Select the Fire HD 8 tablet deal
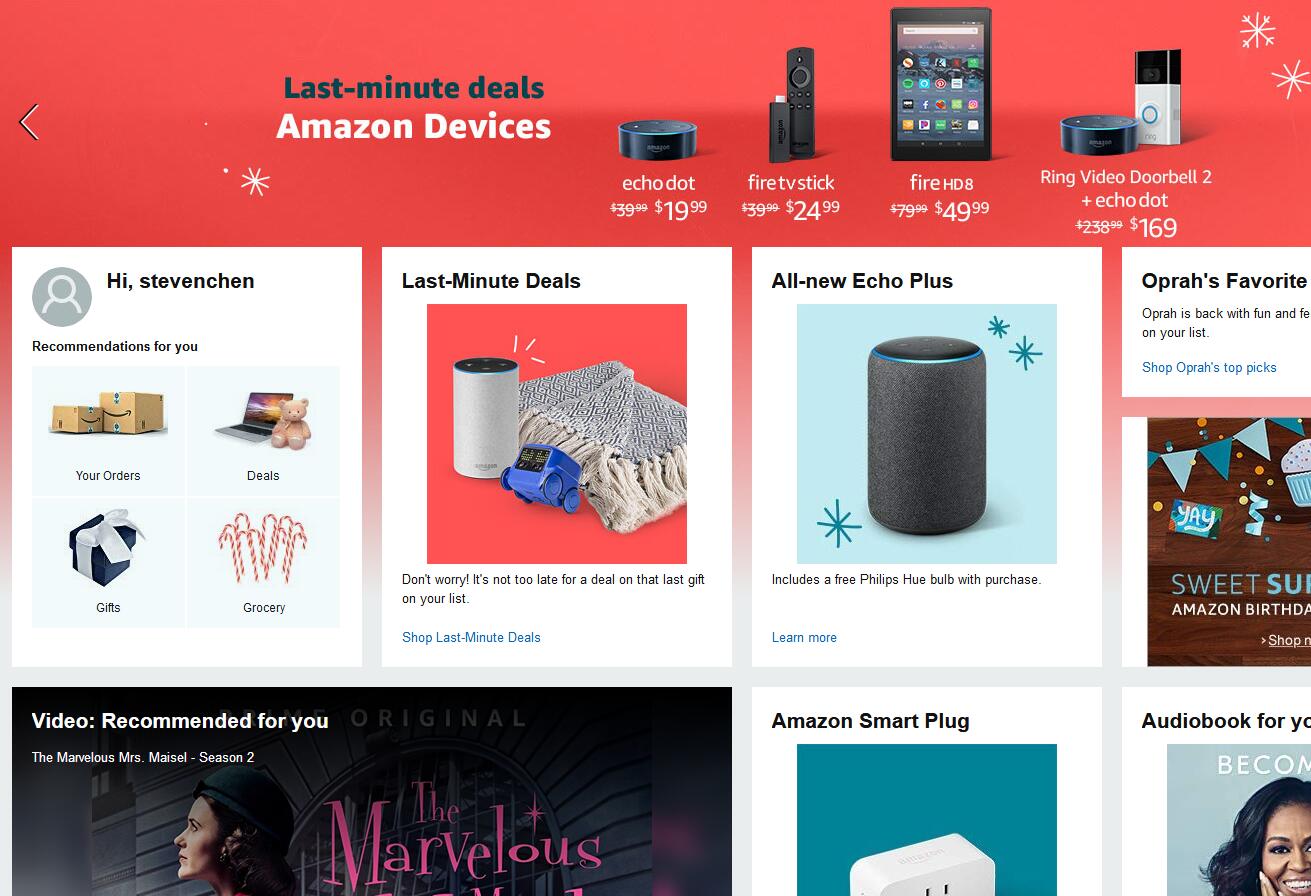Screen dimensions: 1311x896 (x=940, y=115)
